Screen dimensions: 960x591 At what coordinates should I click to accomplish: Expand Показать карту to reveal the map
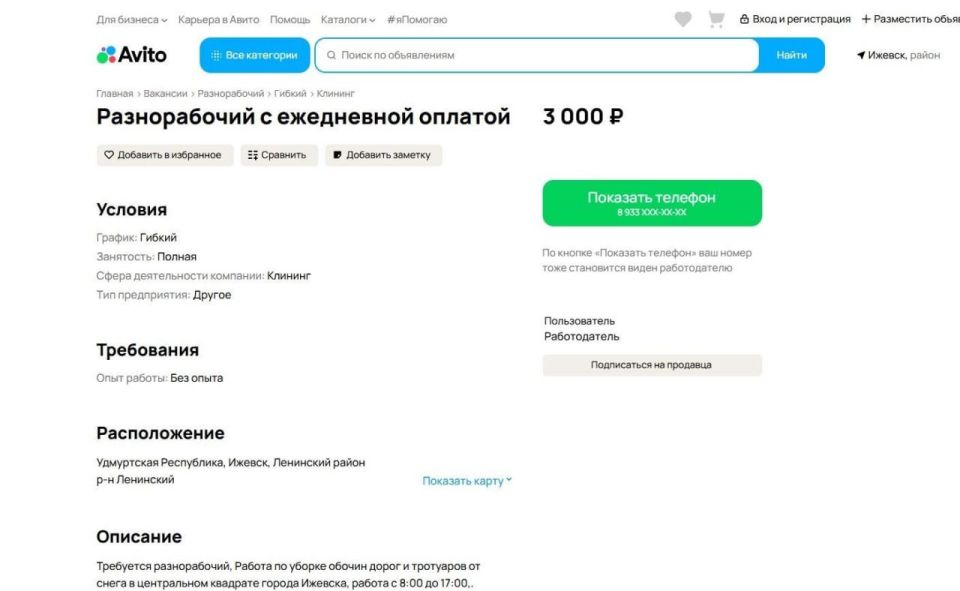464,480
